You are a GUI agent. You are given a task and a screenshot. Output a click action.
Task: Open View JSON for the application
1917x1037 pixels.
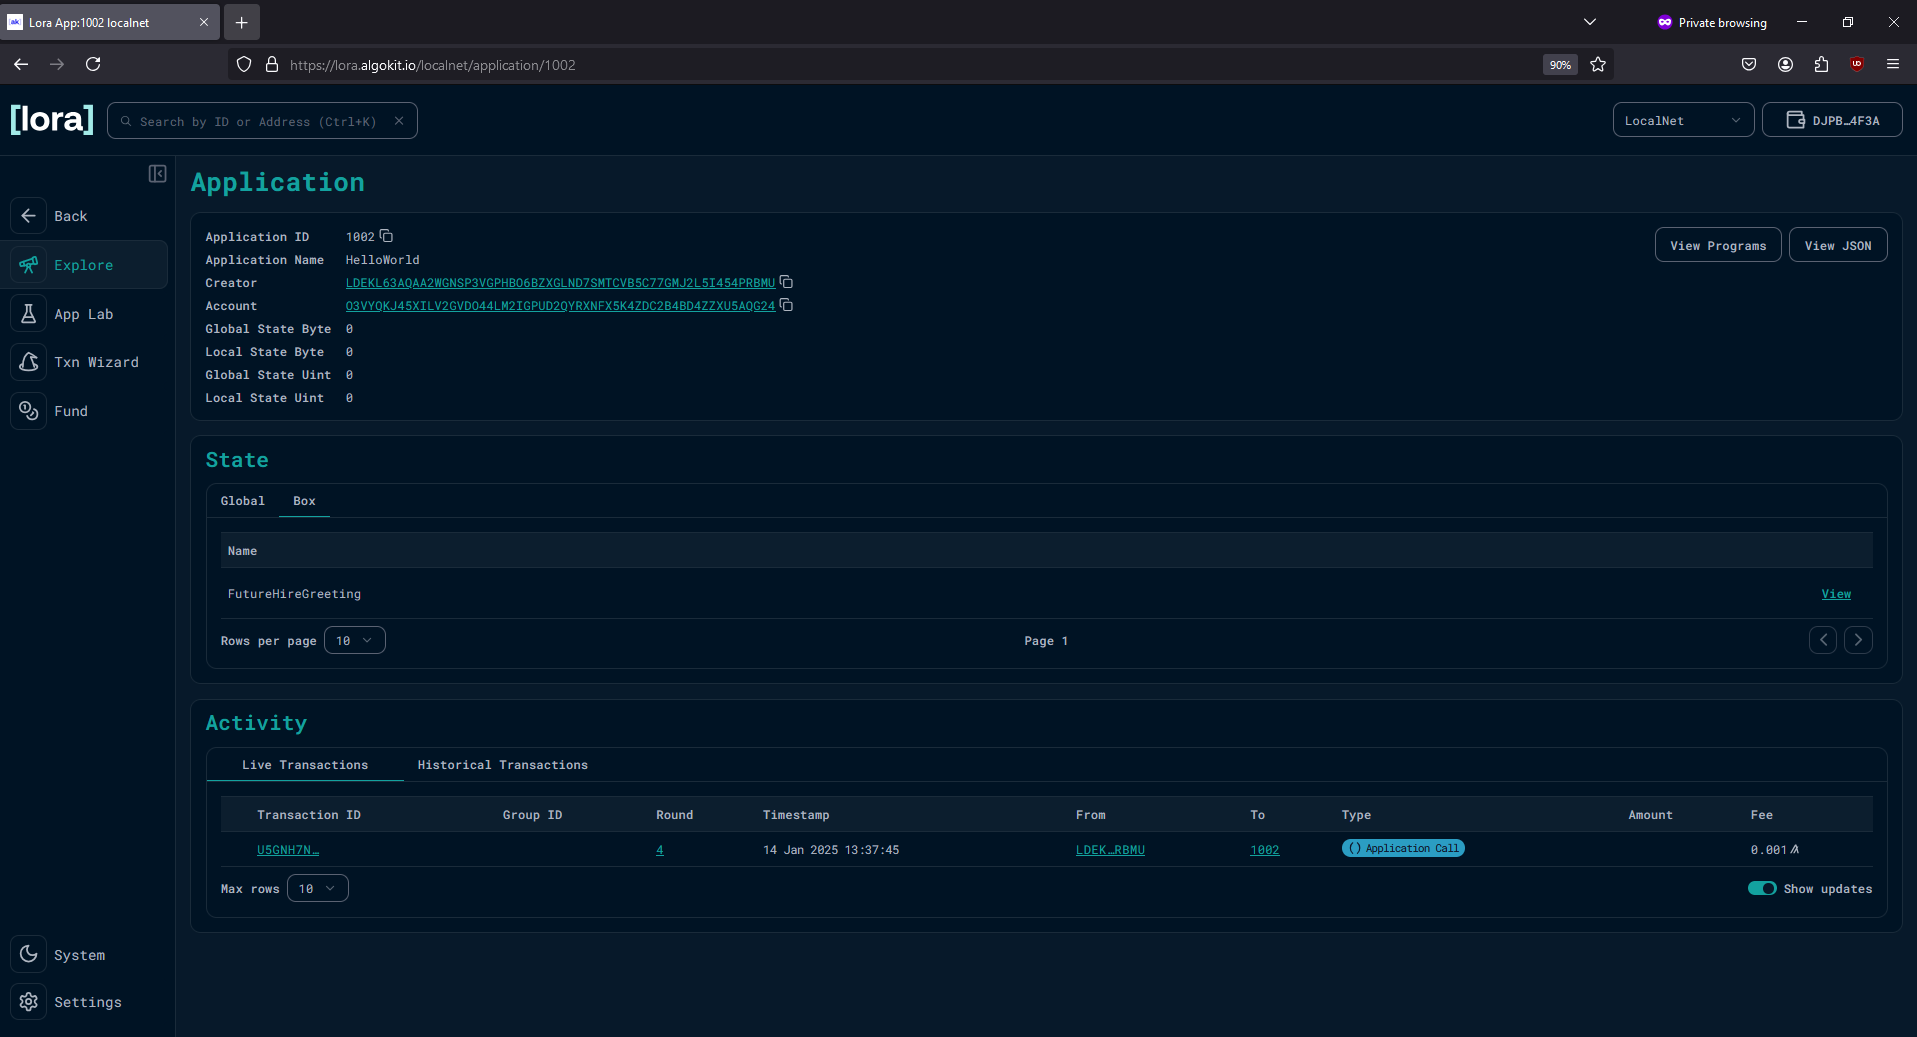coord(1837,244)
